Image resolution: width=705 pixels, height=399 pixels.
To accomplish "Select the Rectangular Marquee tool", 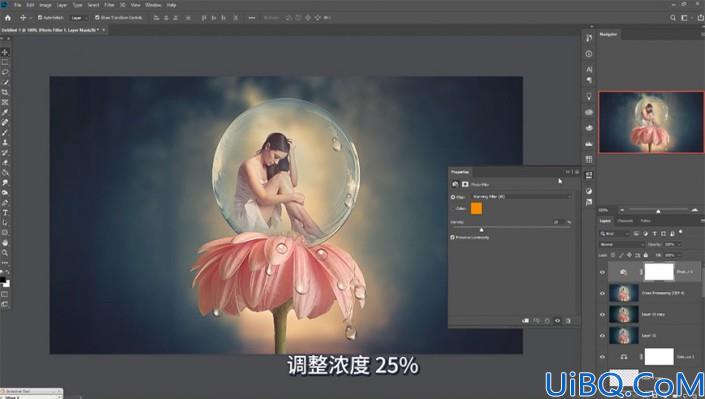I will (5, 62).
